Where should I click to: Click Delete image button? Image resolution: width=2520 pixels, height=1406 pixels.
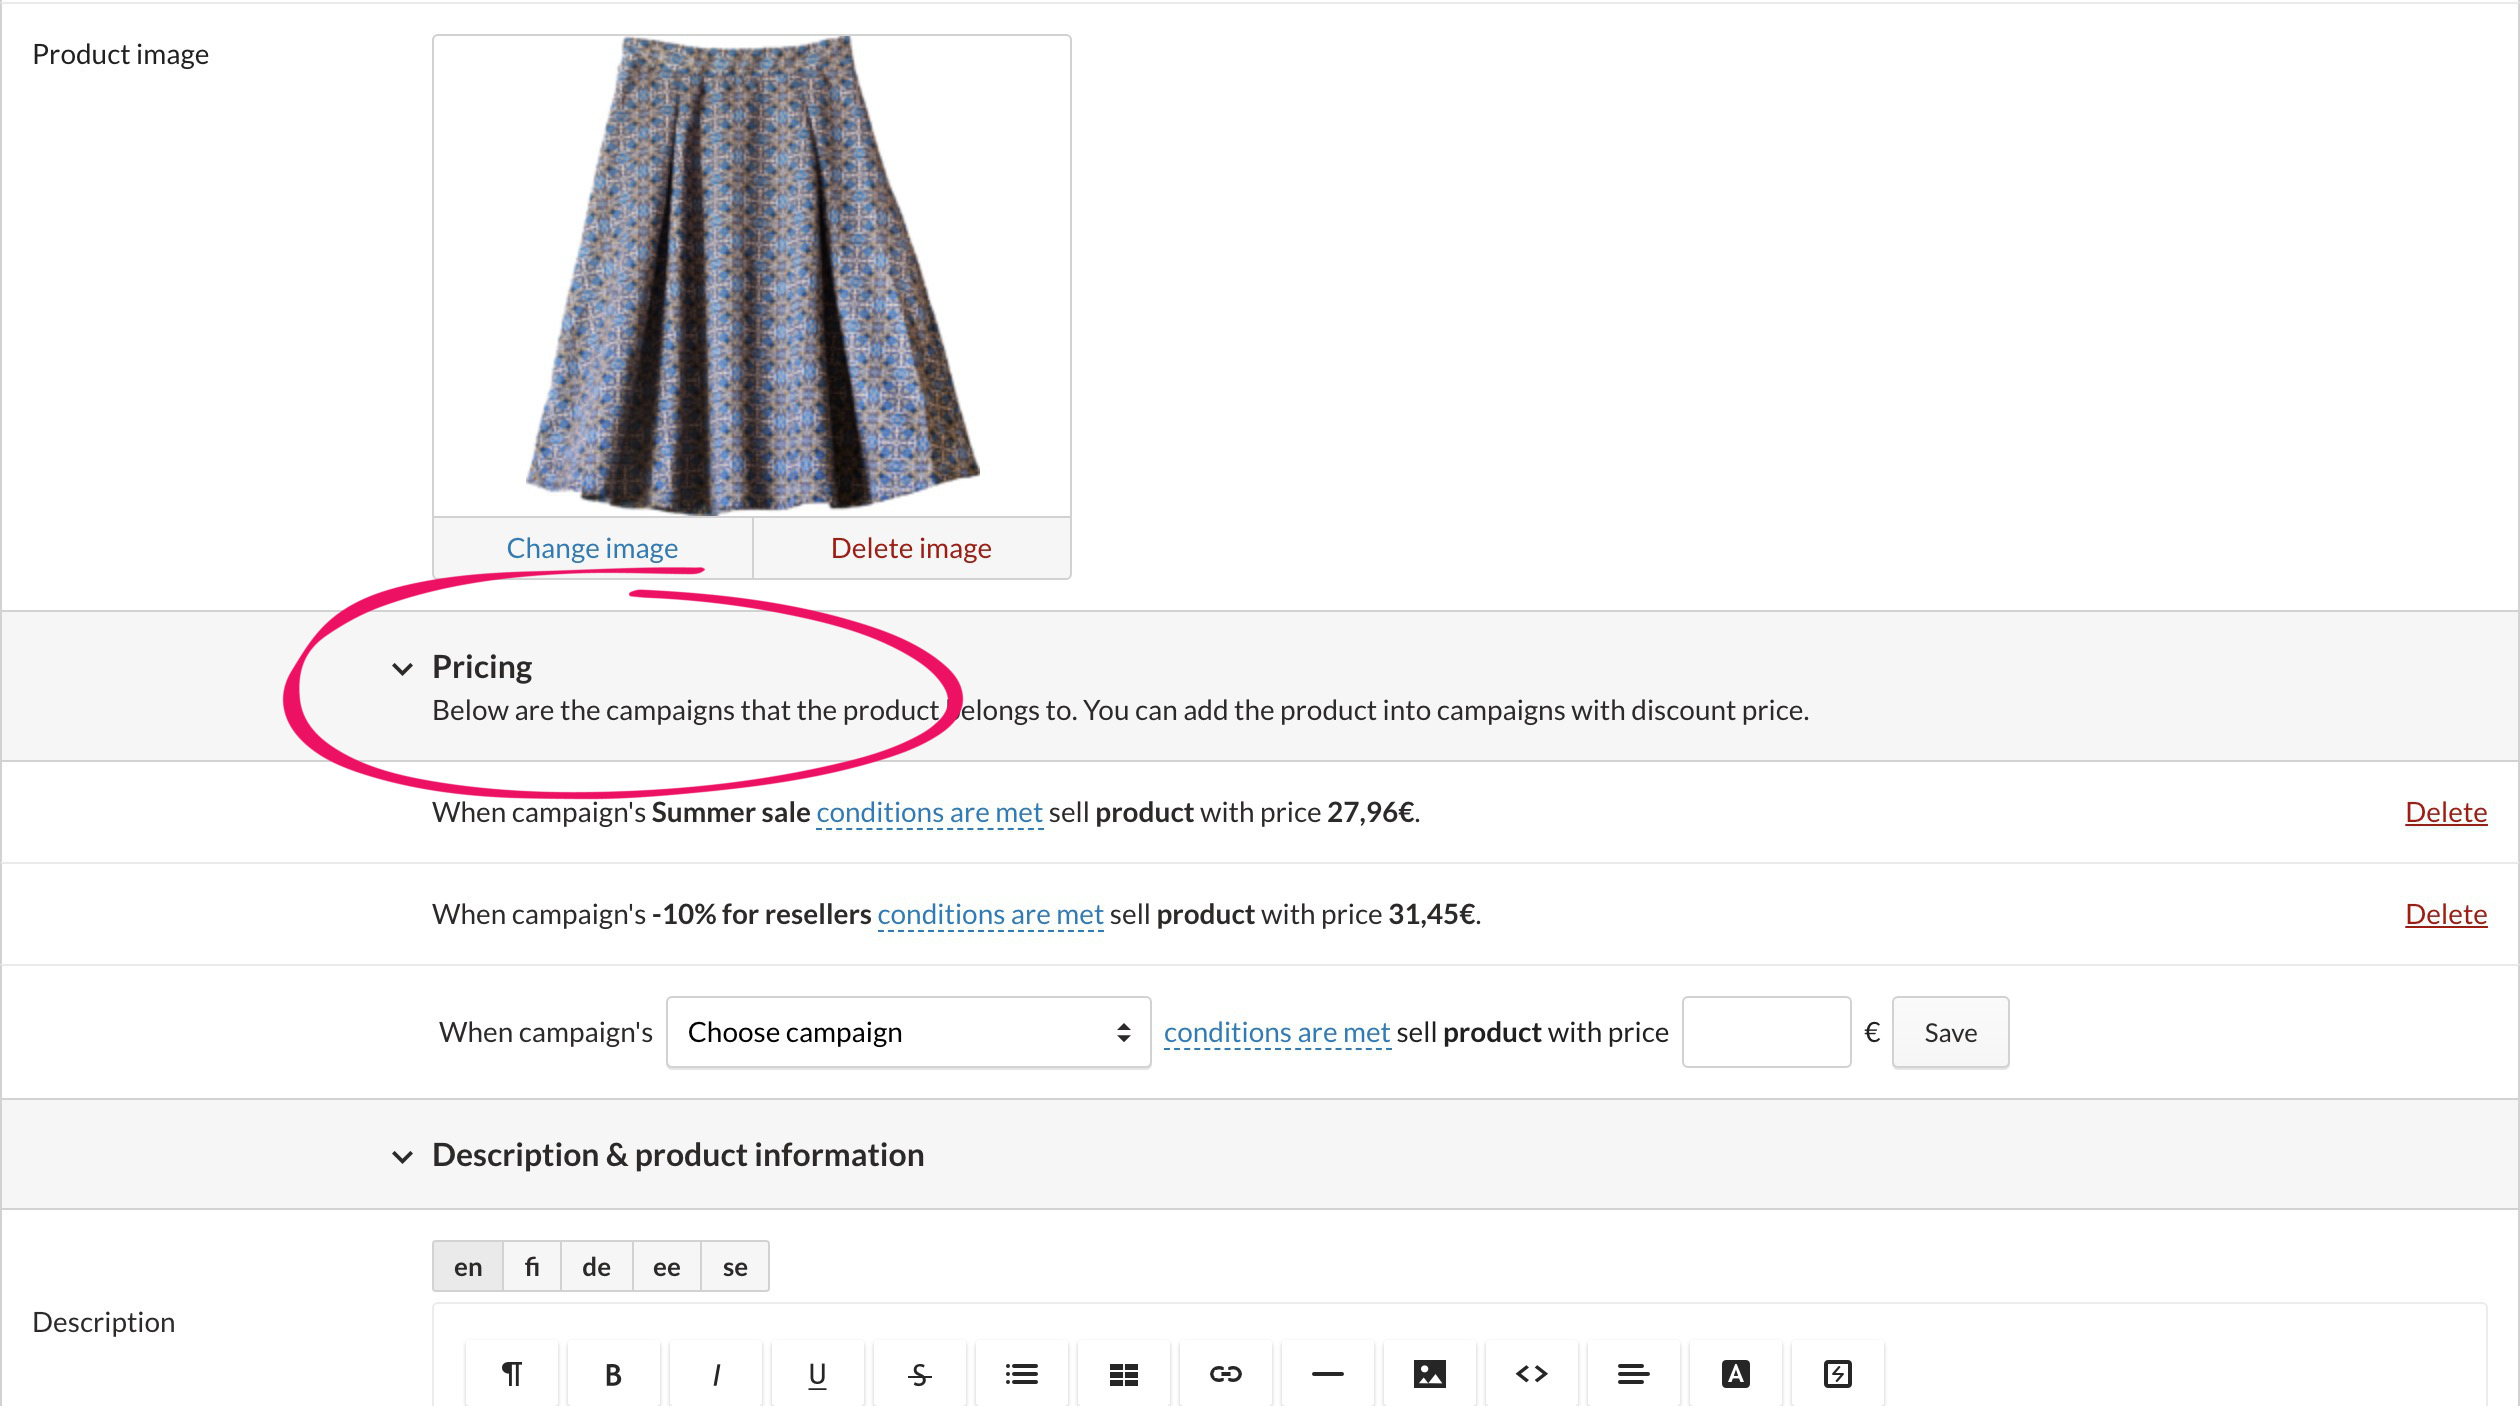coord(911,548)
